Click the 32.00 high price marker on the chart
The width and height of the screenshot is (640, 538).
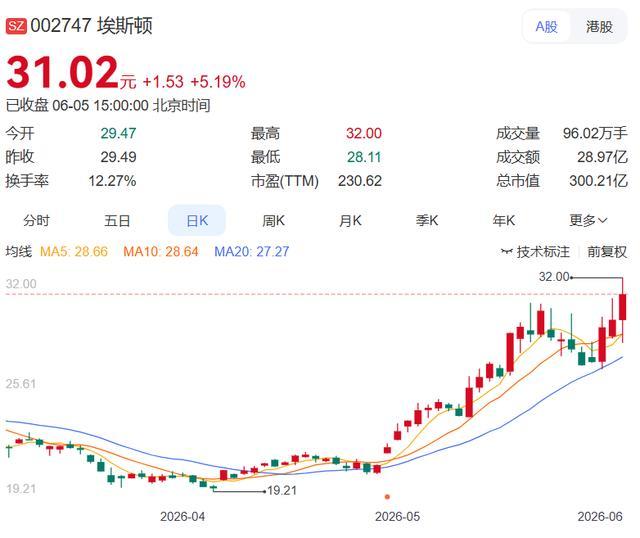click(x=554, y=277)
